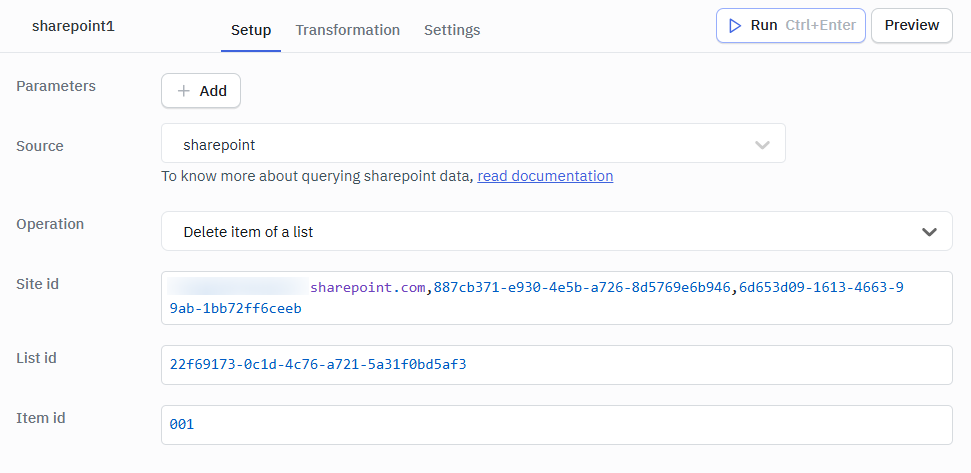Switch to the Setup tab
971x473 pixels.
tap(251, 30)
